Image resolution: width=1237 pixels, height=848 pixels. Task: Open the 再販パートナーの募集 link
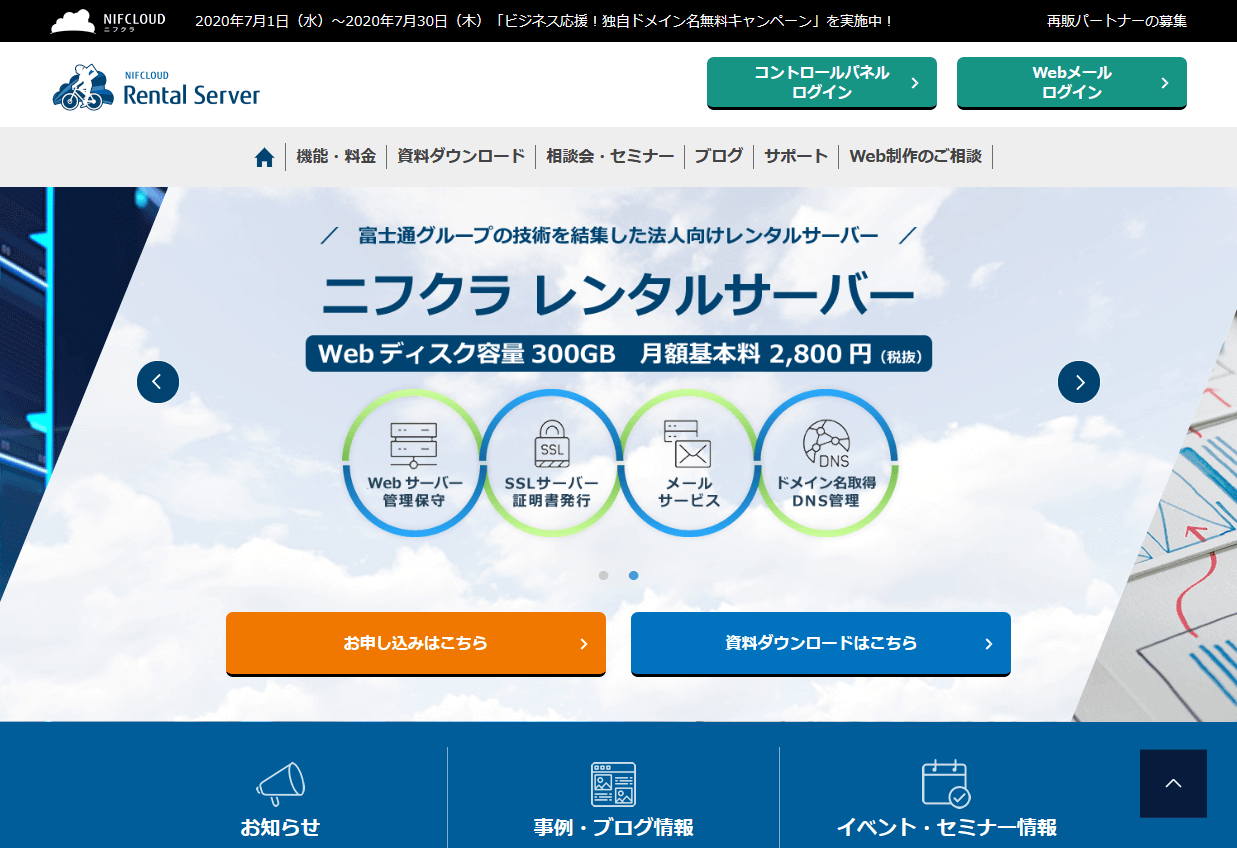[x=1117, y=21]
